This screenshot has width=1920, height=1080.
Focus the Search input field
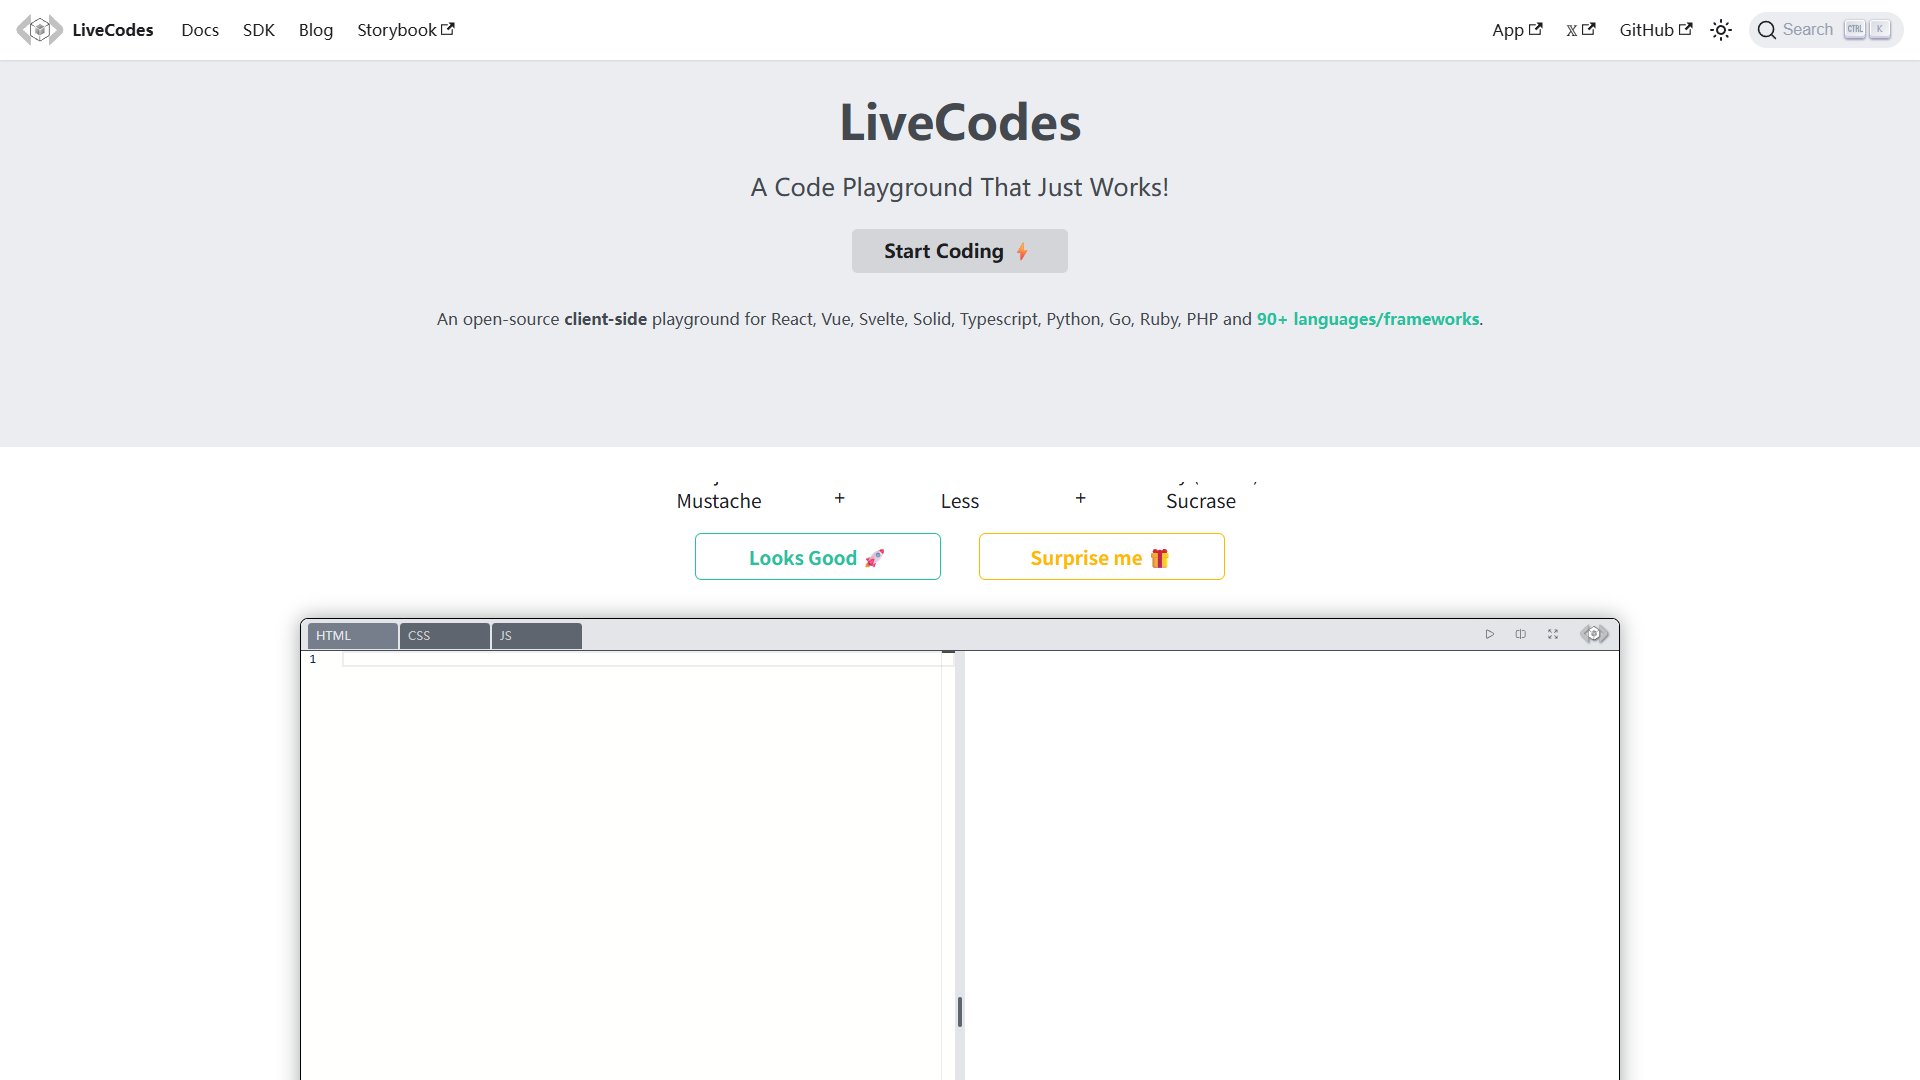click(1826, 30)
